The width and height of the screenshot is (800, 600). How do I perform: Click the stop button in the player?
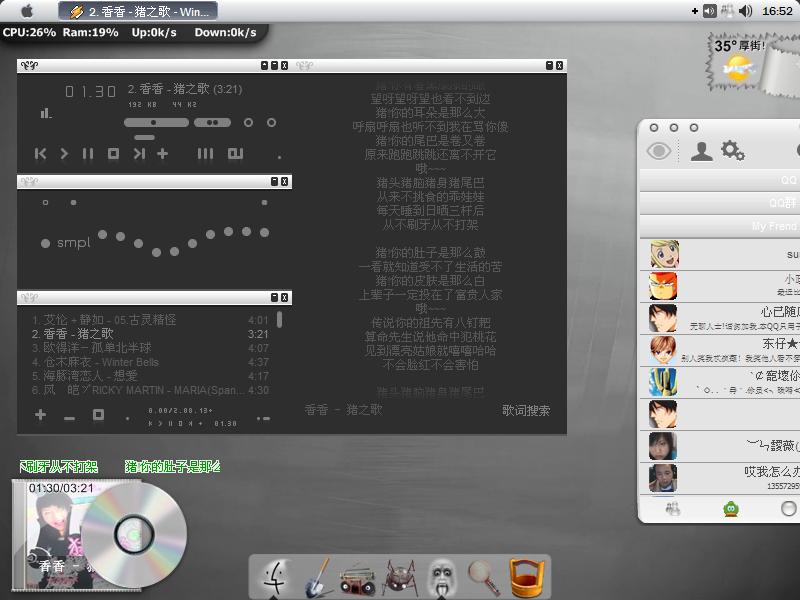113,154
